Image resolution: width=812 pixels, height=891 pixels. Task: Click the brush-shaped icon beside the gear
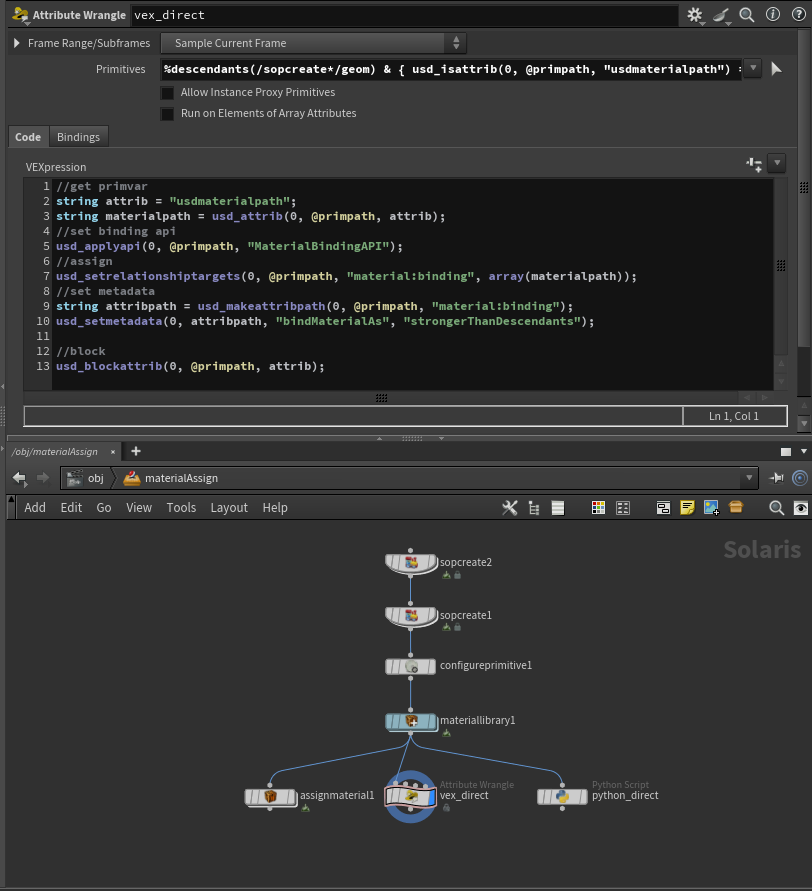(721, 15)
